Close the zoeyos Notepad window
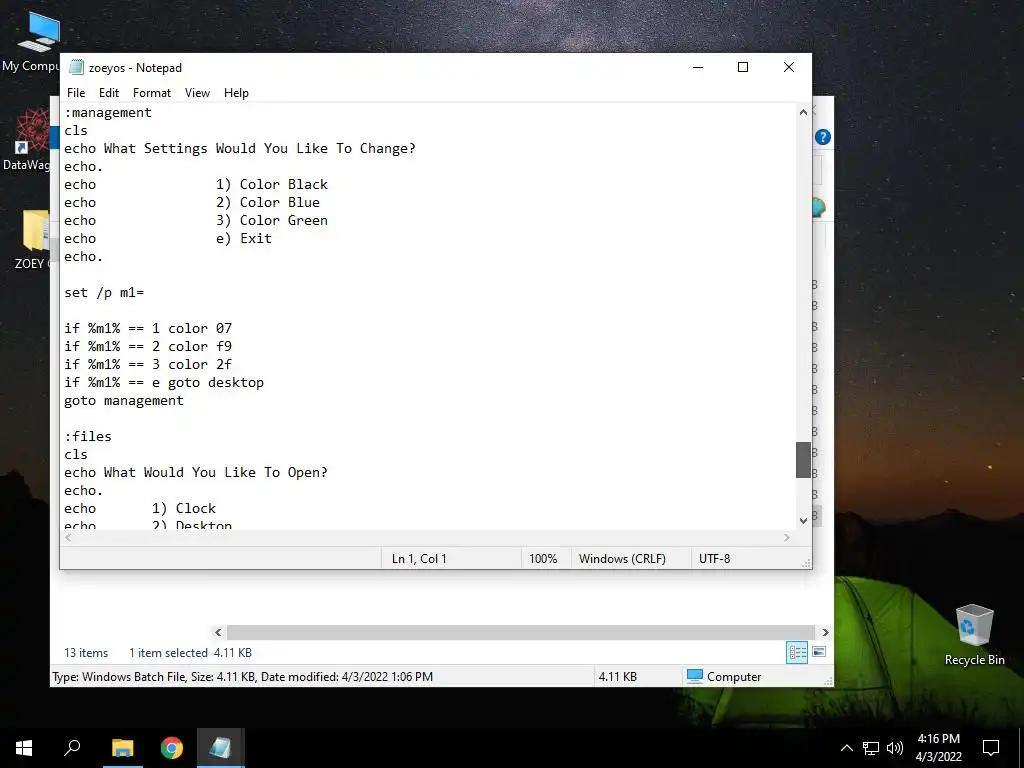This screenshot has width=1024, height=768. tap(788, 67)
